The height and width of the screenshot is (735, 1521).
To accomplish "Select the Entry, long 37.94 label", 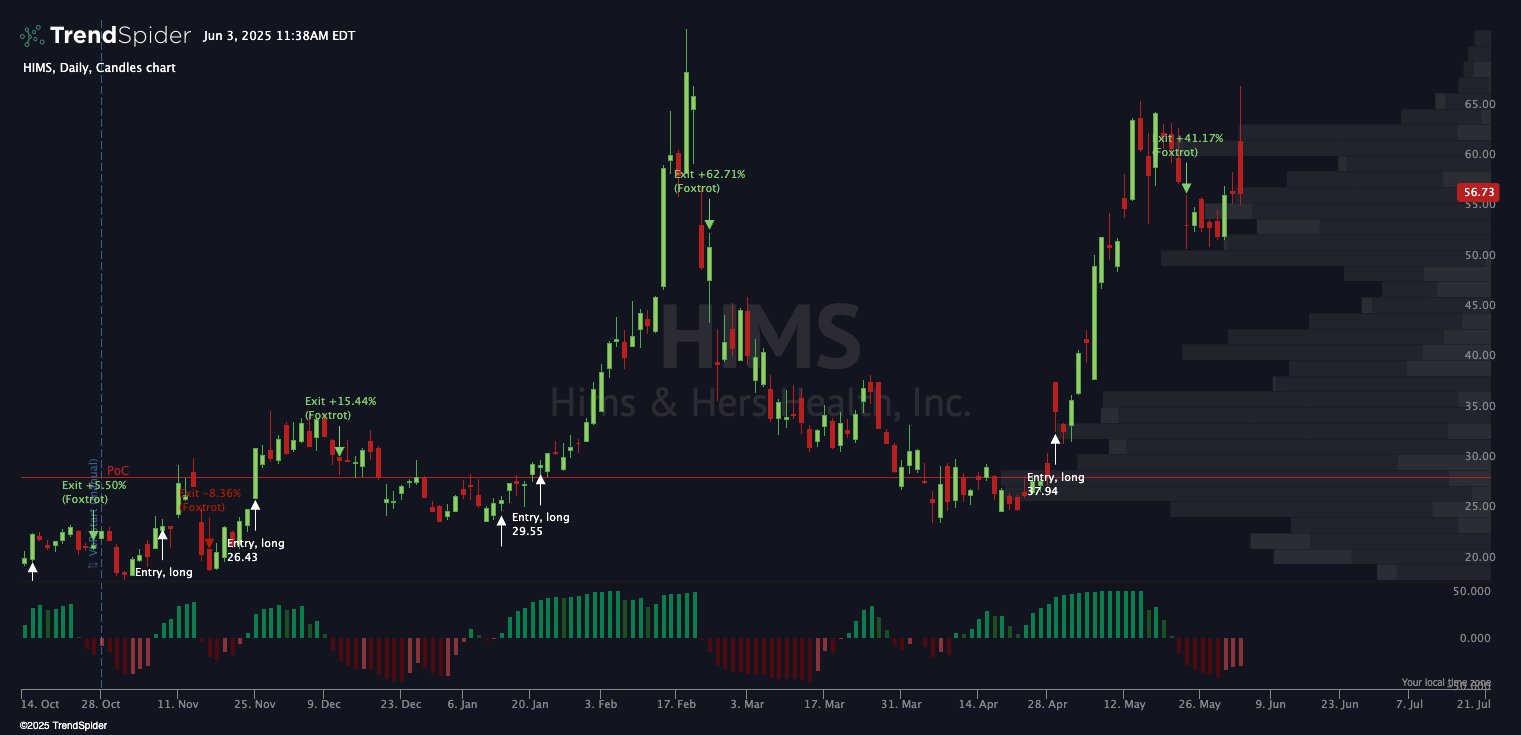I will click(x=1055, y=484).
